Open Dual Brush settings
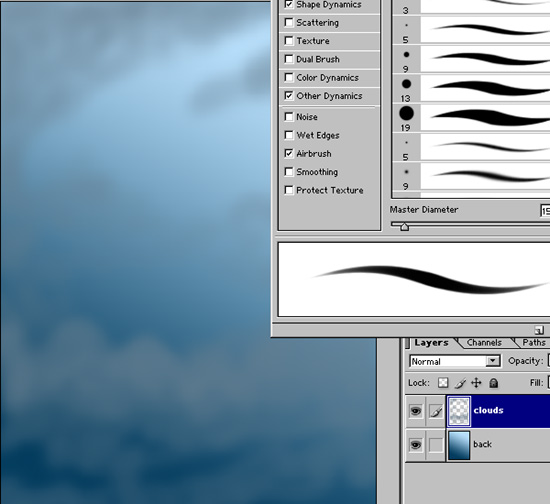Image resolution: width=550 pixels, height=504 pixels. click(318, 59)
